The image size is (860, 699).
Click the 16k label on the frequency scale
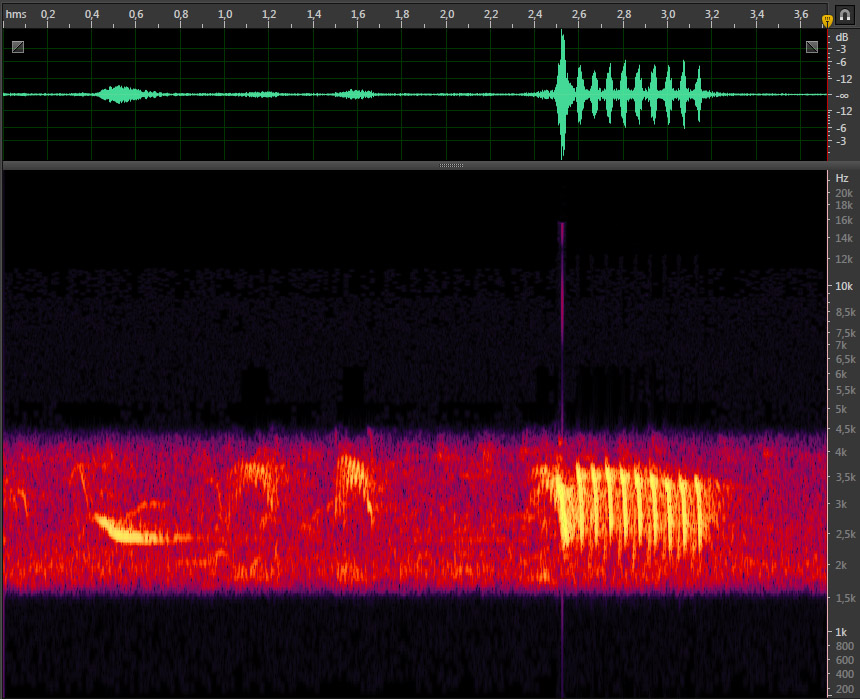click(x=844, y=221)
